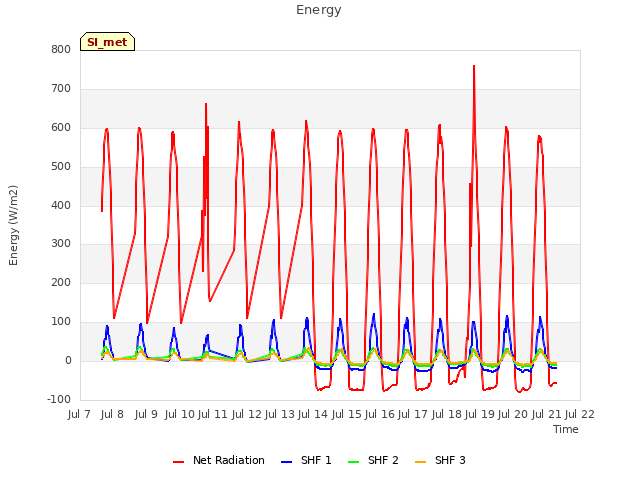The width and height of the screenshot is (640, 480).
Task: Click the Jul 11 x-axis tick label
Action: point(212,415)
